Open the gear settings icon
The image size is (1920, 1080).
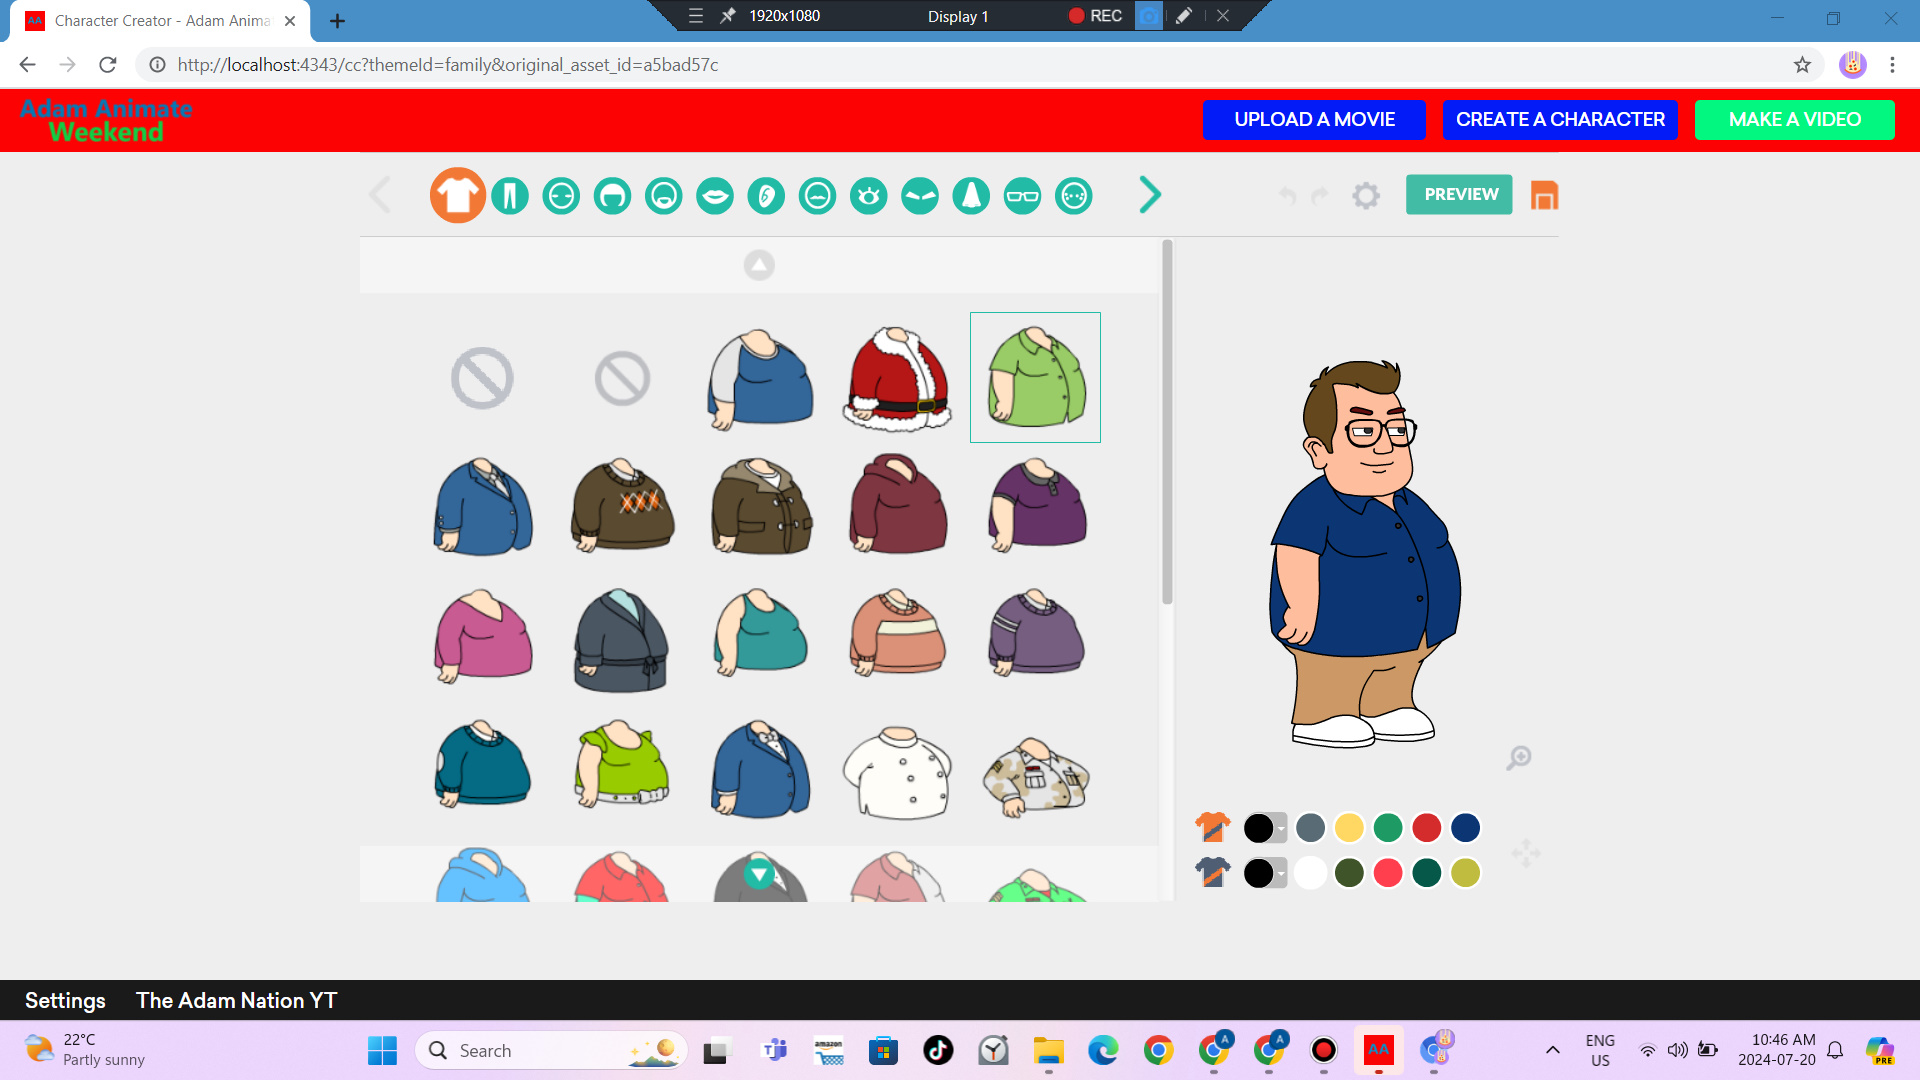tap(1366, 196)
